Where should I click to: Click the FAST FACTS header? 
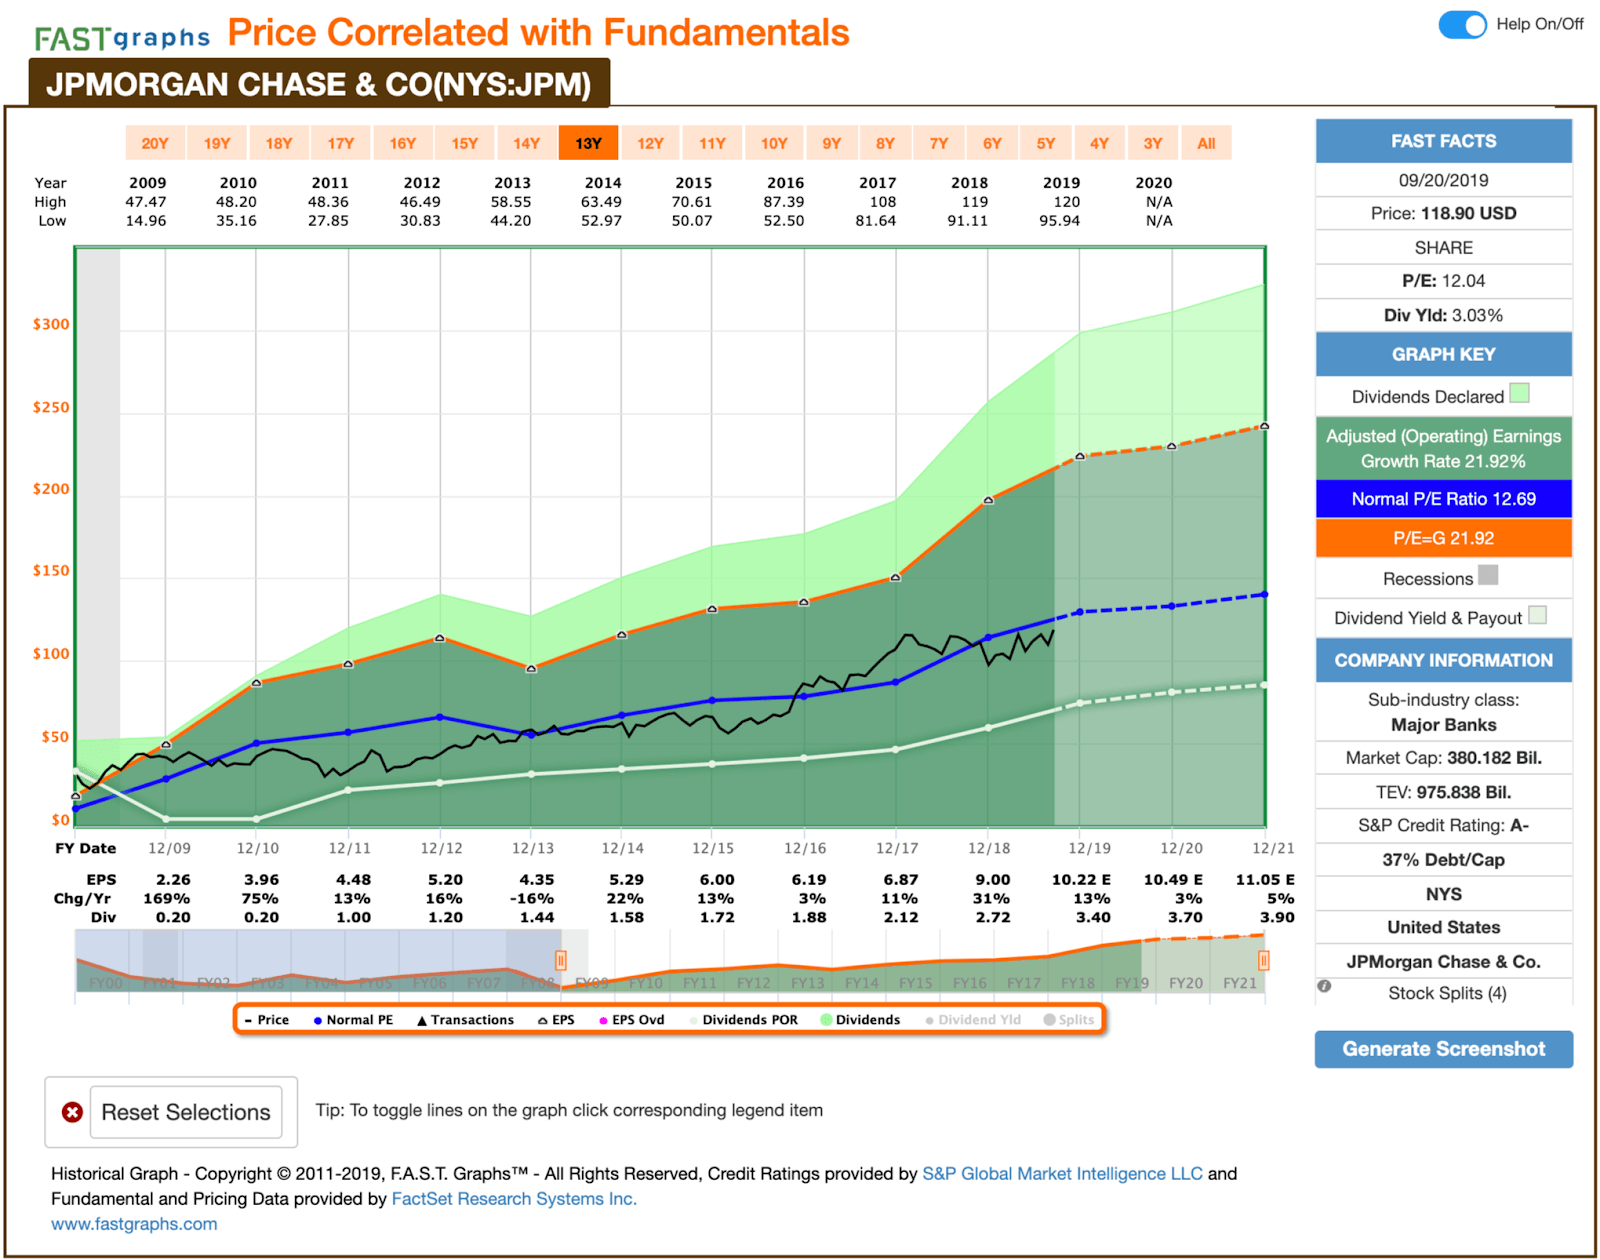1443,141
